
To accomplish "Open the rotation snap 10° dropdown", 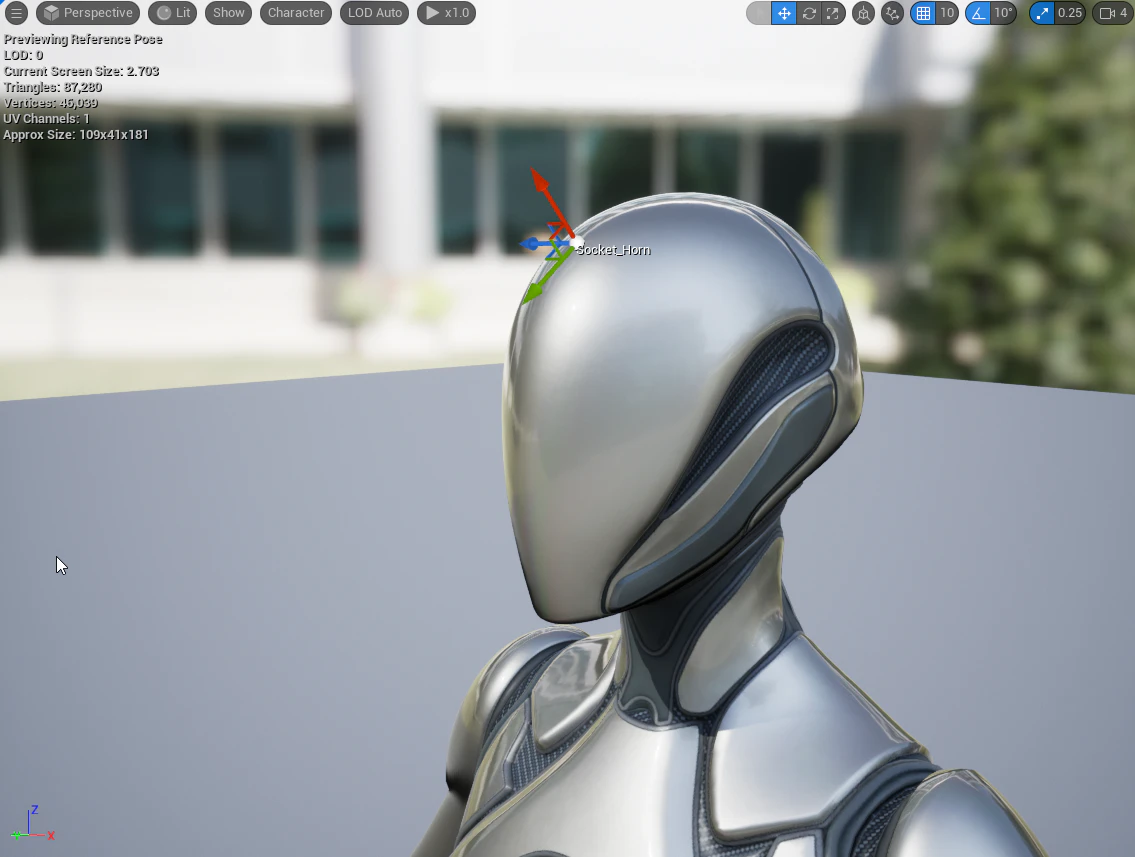I will tap(1003, 13).
